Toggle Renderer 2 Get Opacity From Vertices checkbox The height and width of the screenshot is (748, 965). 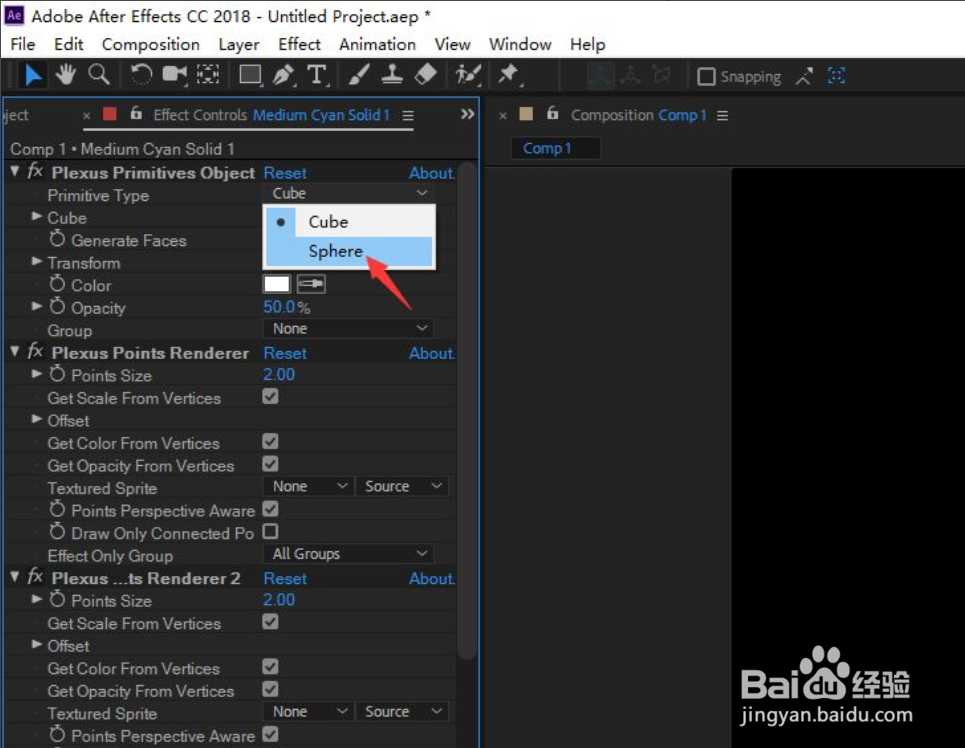click(x=270, y=689)
